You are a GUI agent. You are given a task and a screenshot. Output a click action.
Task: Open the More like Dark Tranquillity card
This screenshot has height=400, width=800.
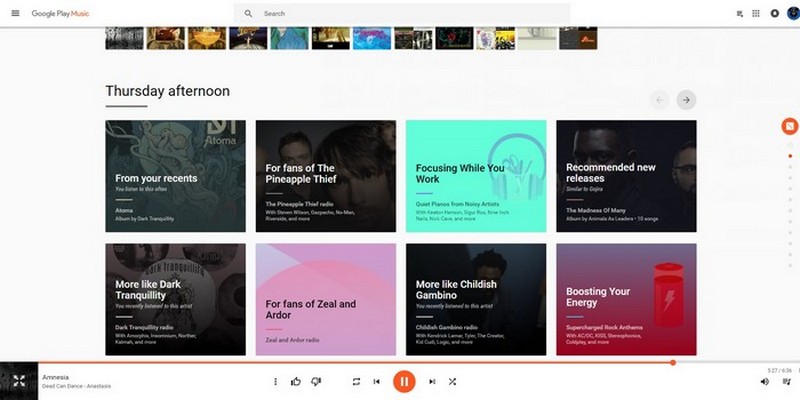point(176,299)
